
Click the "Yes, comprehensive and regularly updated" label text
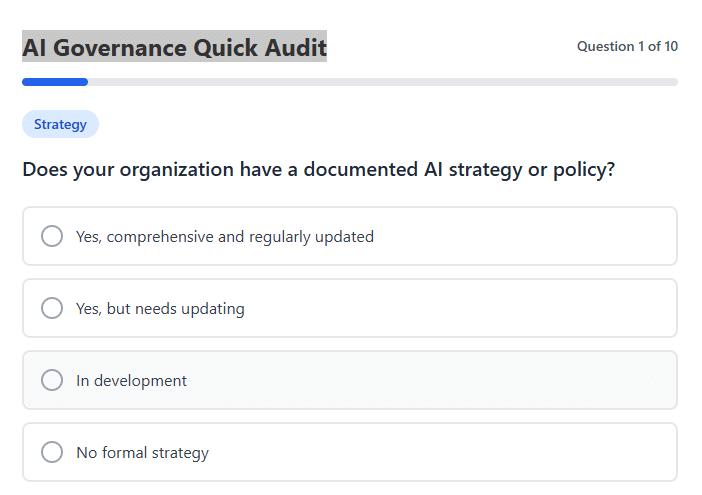[224, 237]
